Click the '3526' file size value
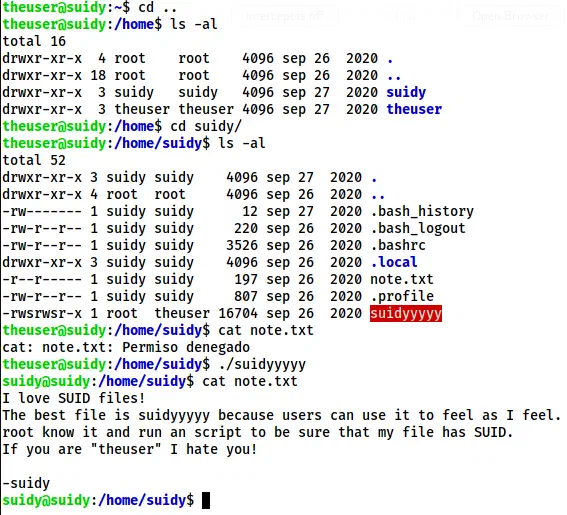This screenshot has height=515, width=567. click(242, 245)
